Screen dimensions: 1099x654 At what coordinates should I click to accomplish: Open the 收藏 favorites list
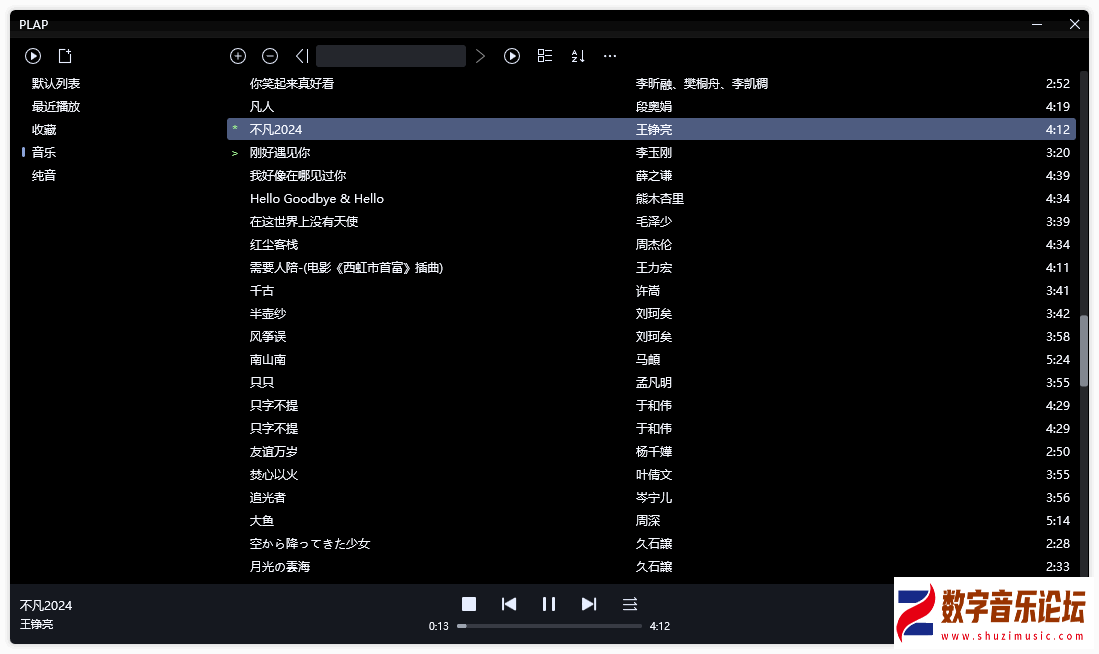tap(44, 130)
